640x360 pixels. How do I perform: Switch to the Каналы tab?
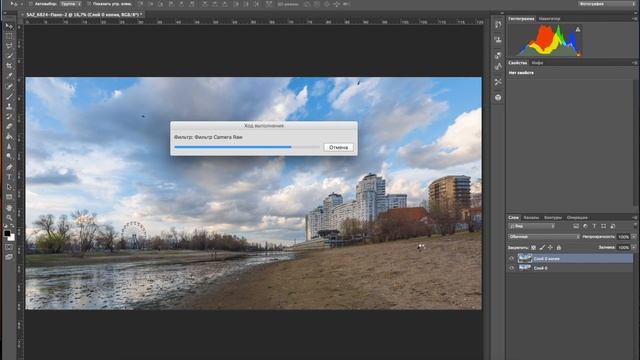click(x=531, y=218)
